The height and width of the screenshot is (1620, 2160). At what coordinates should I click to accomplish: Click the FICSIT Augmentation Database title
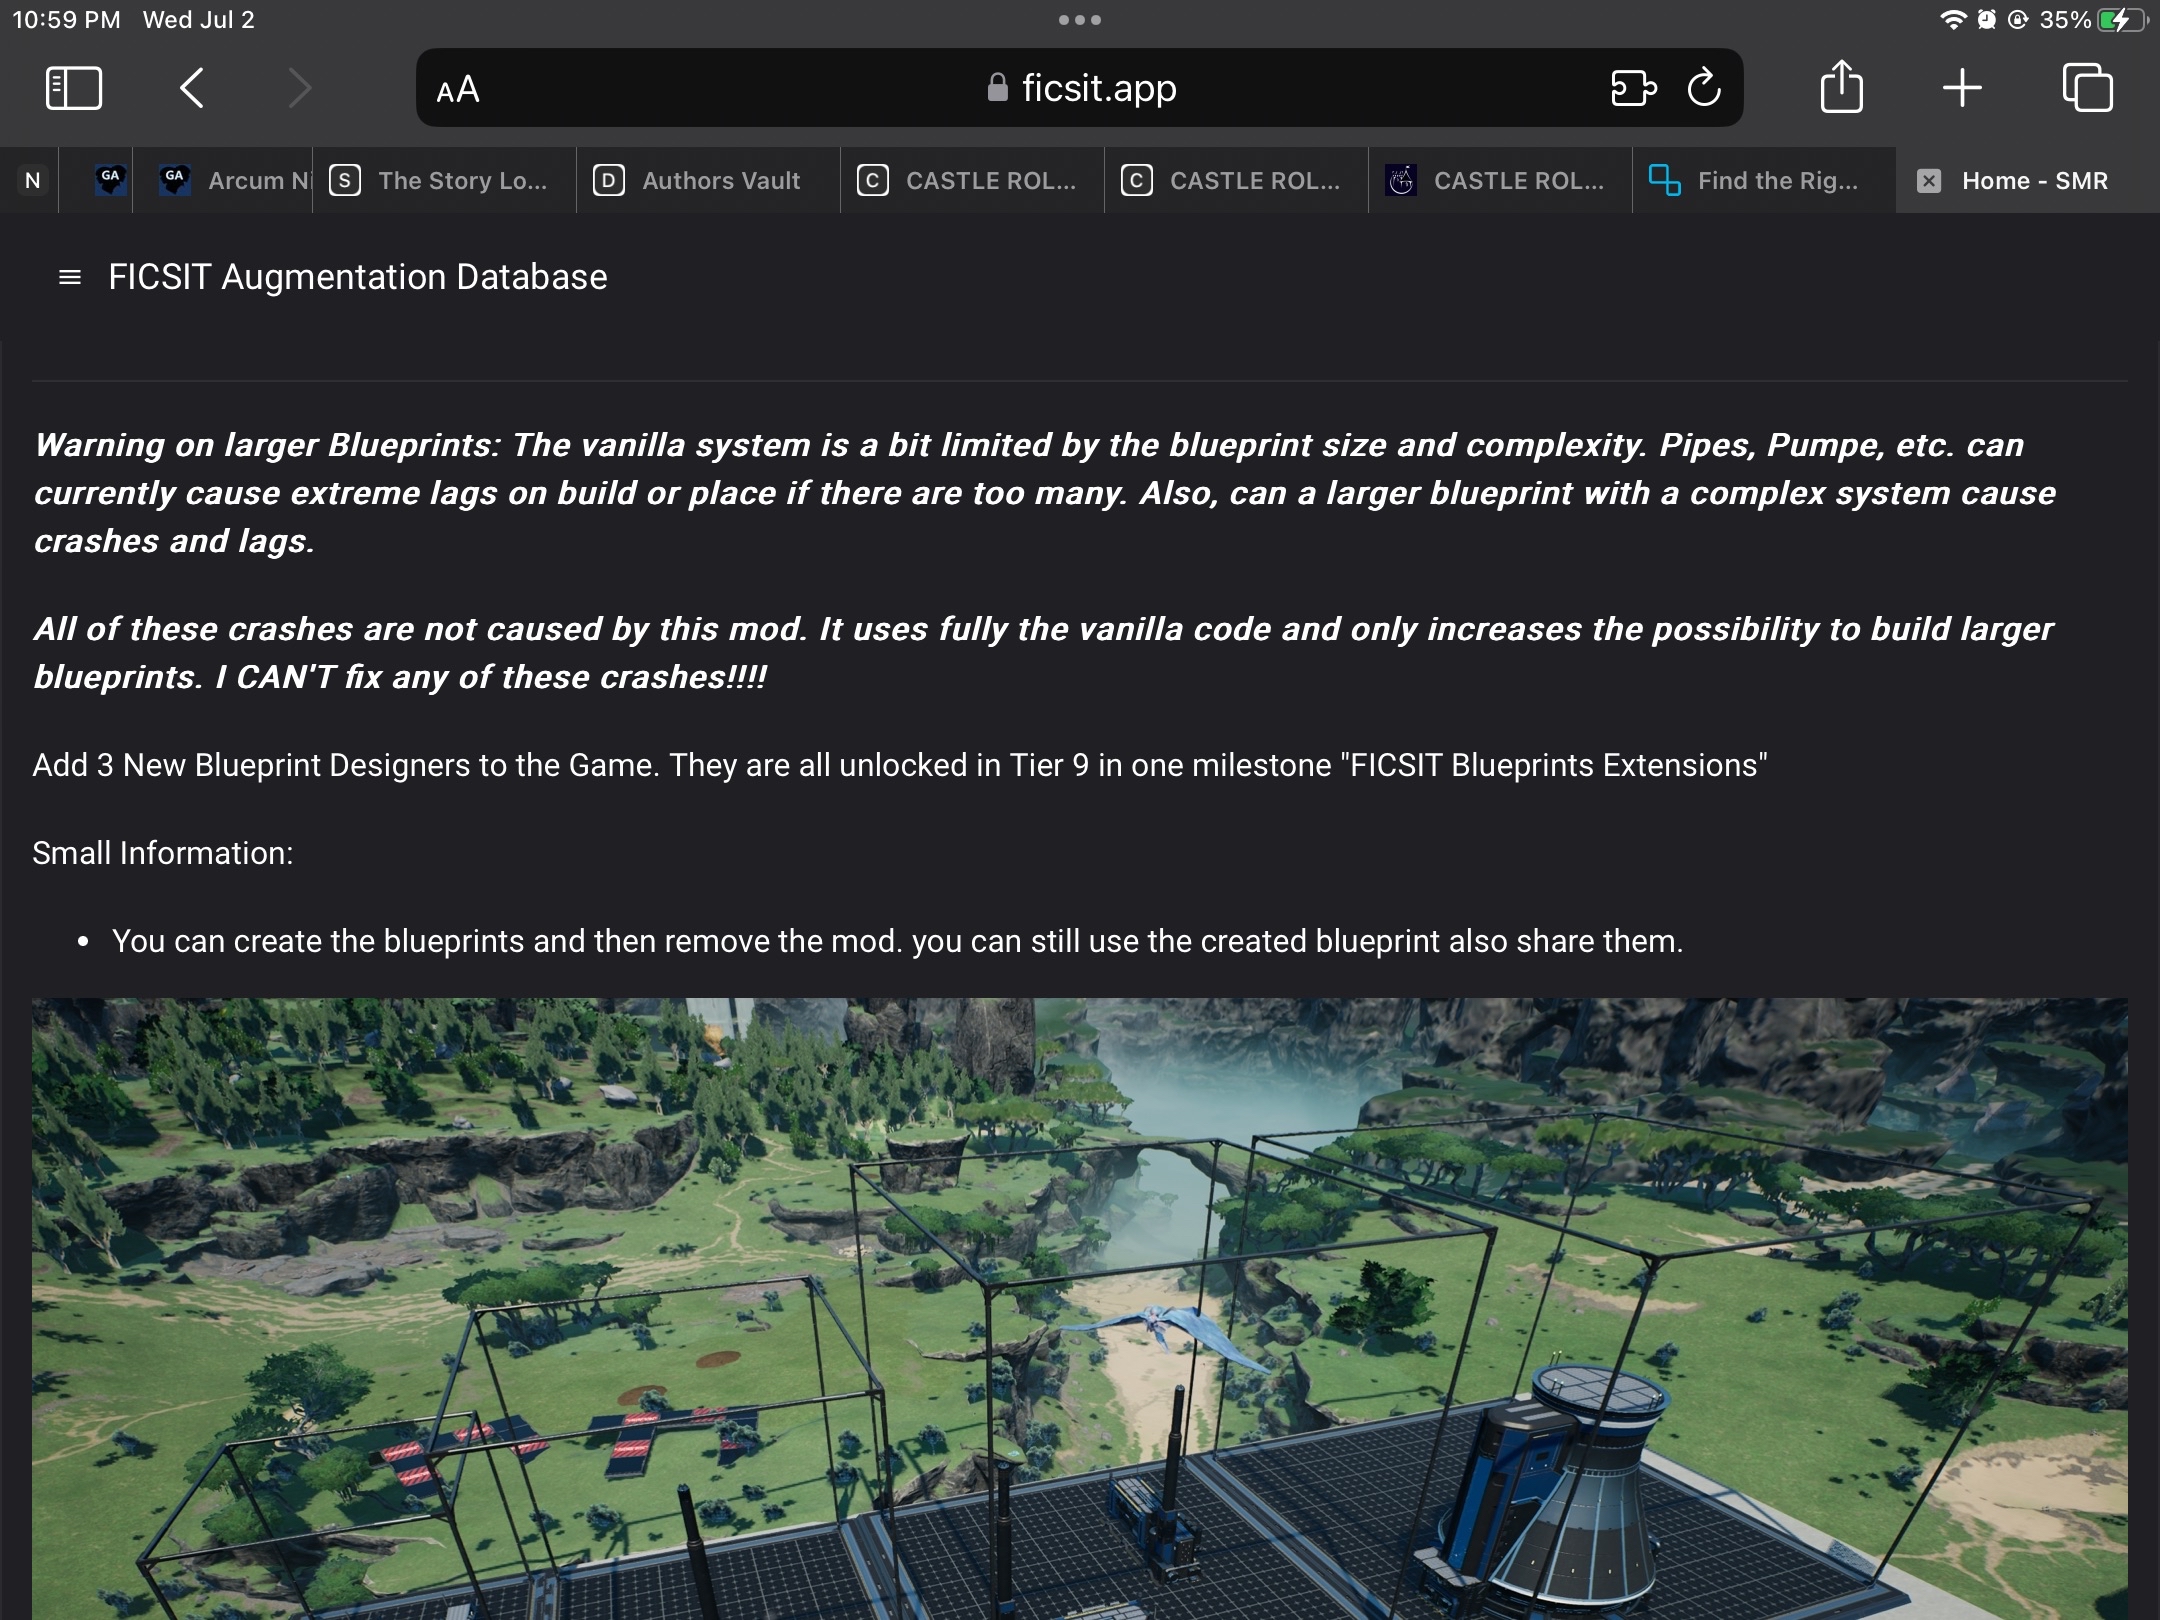point(357,277)
